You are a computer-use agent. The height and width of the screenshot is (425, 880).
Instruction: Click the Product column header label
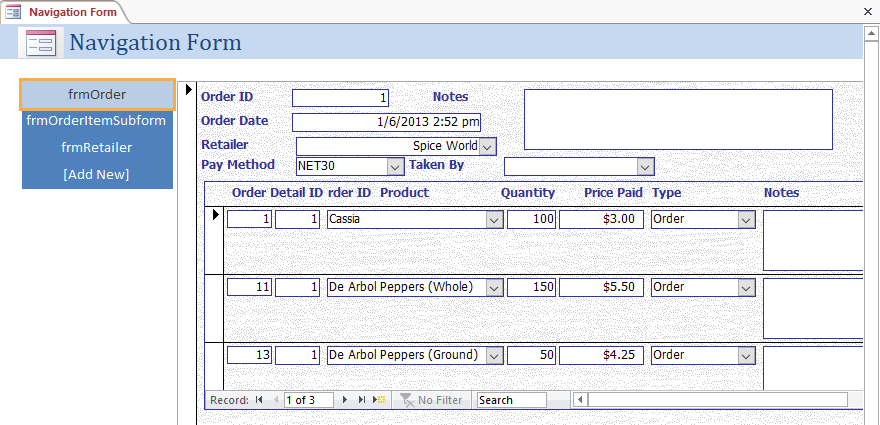405,193
